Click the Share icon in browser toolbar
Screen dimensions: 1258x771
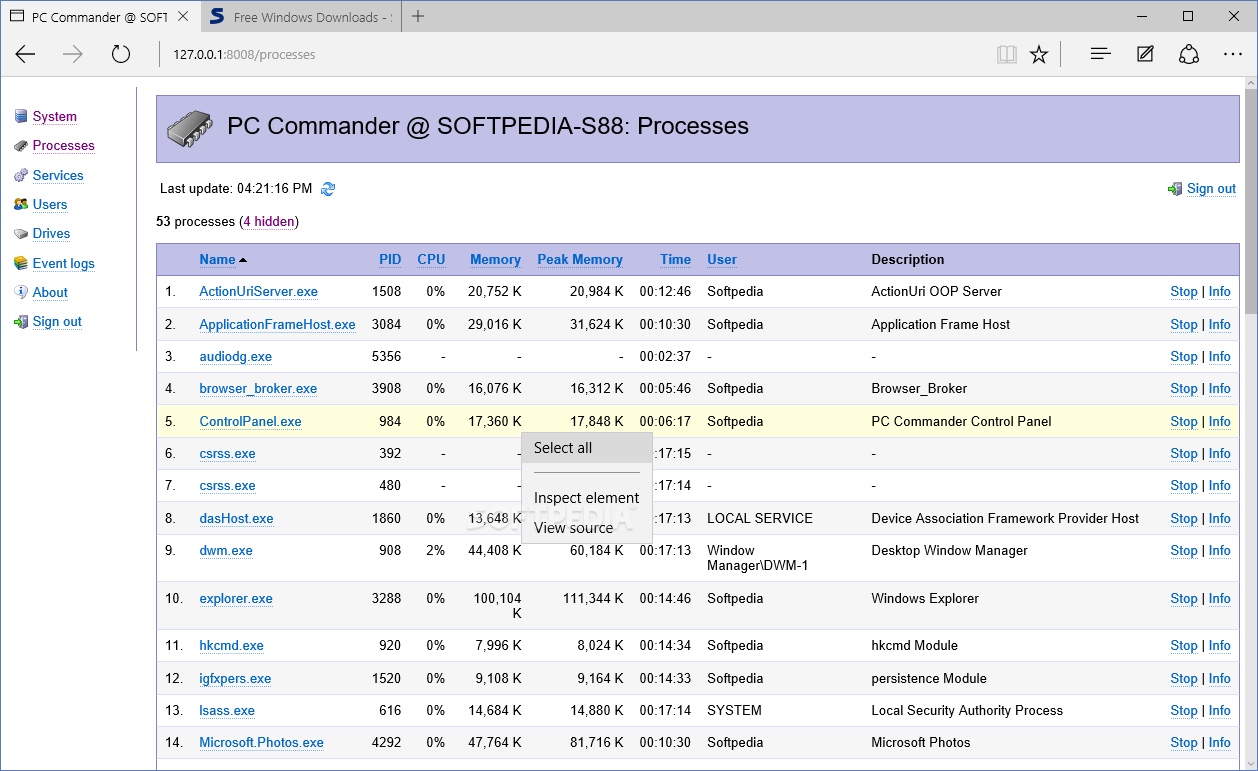(1189, 54)
